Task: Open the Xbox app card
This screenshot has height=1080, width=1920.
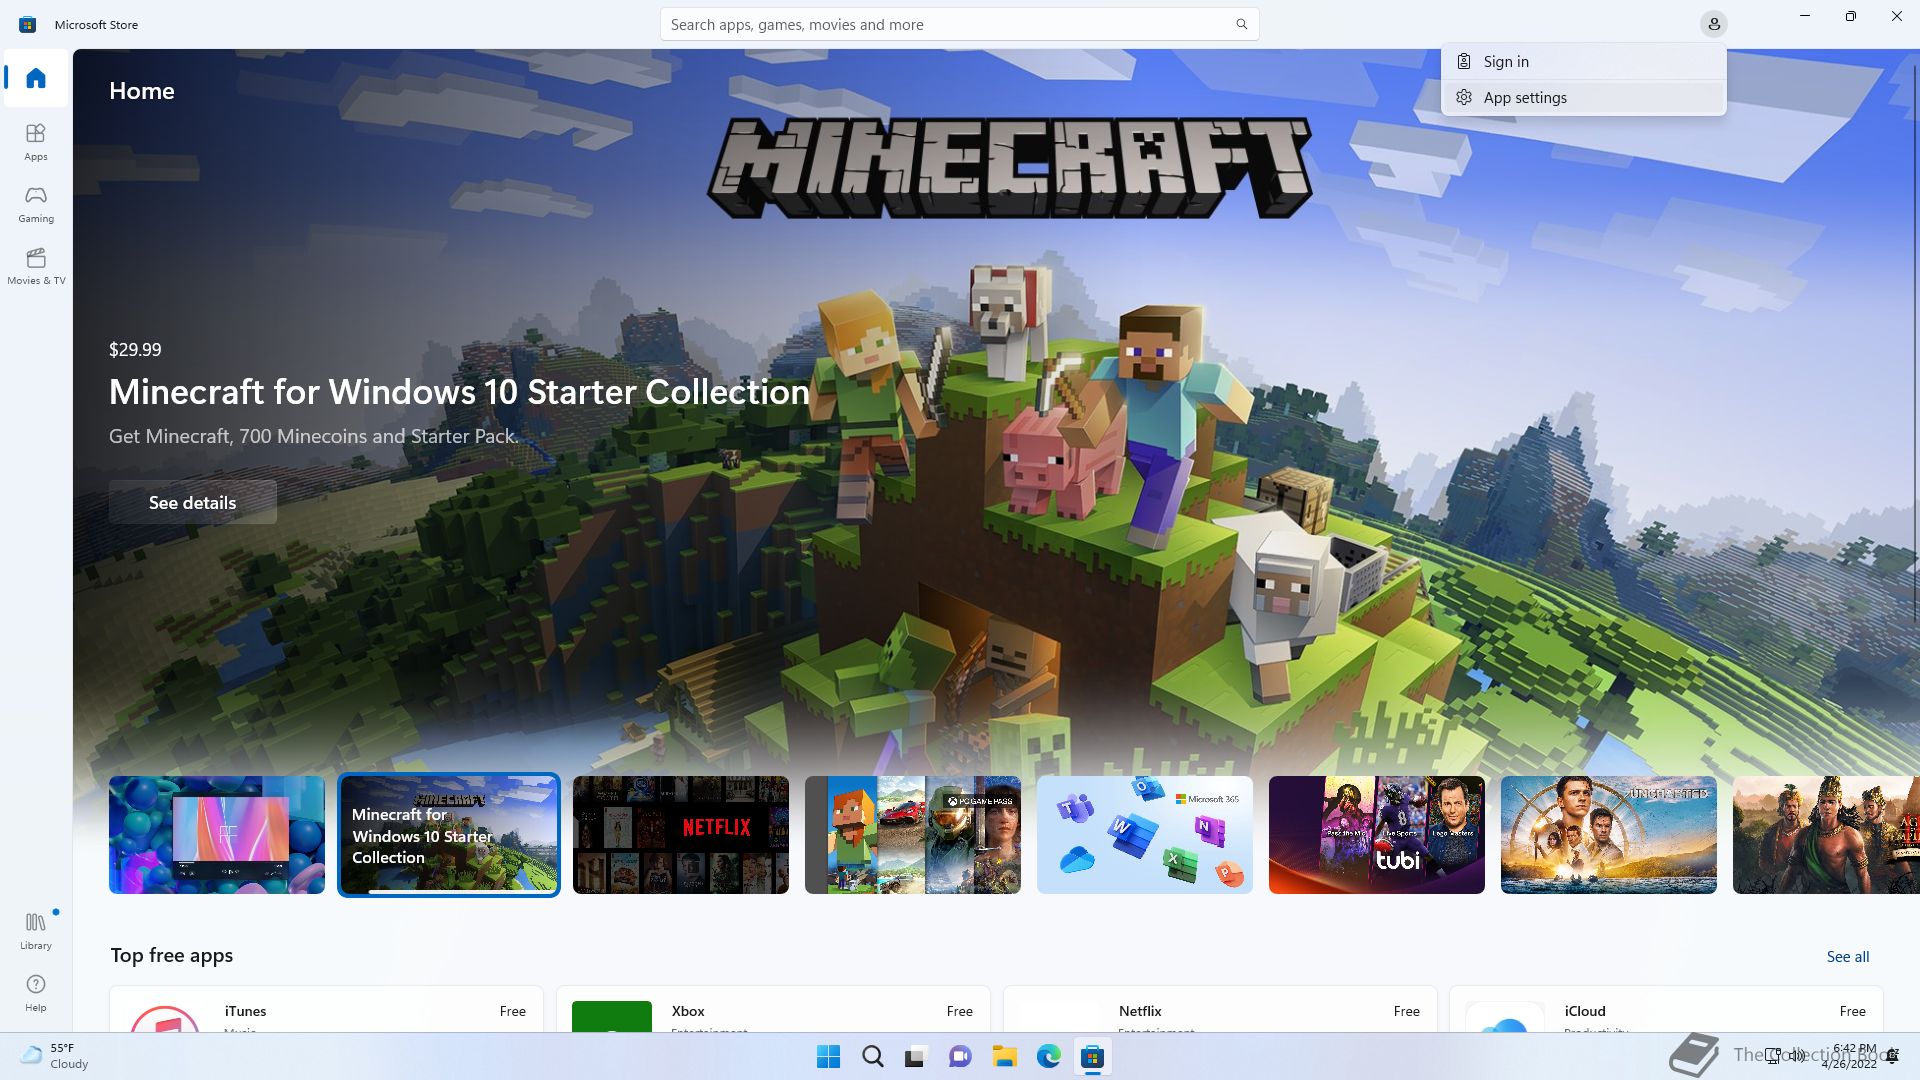Action: tap(773, 1009)
